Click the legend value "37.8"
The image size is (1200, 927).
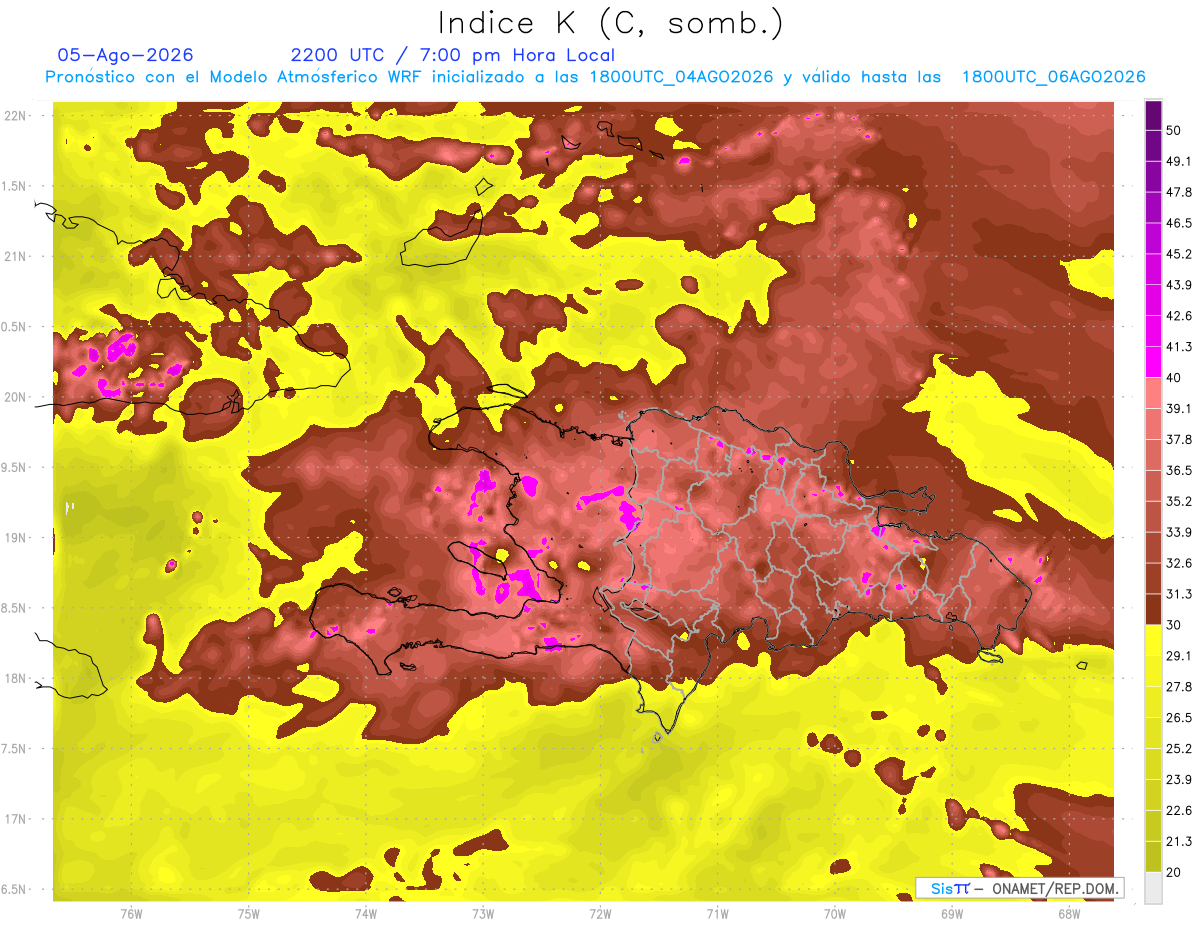tap(1179, 439)
